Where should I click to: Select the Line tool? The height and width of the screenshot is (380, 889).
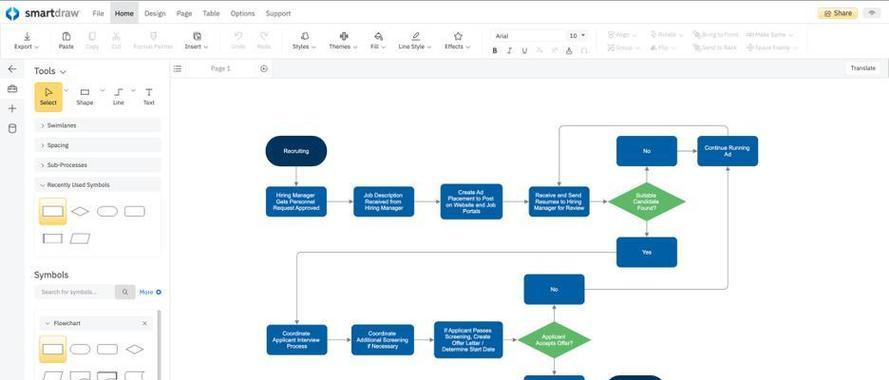(x=118, y=96)
